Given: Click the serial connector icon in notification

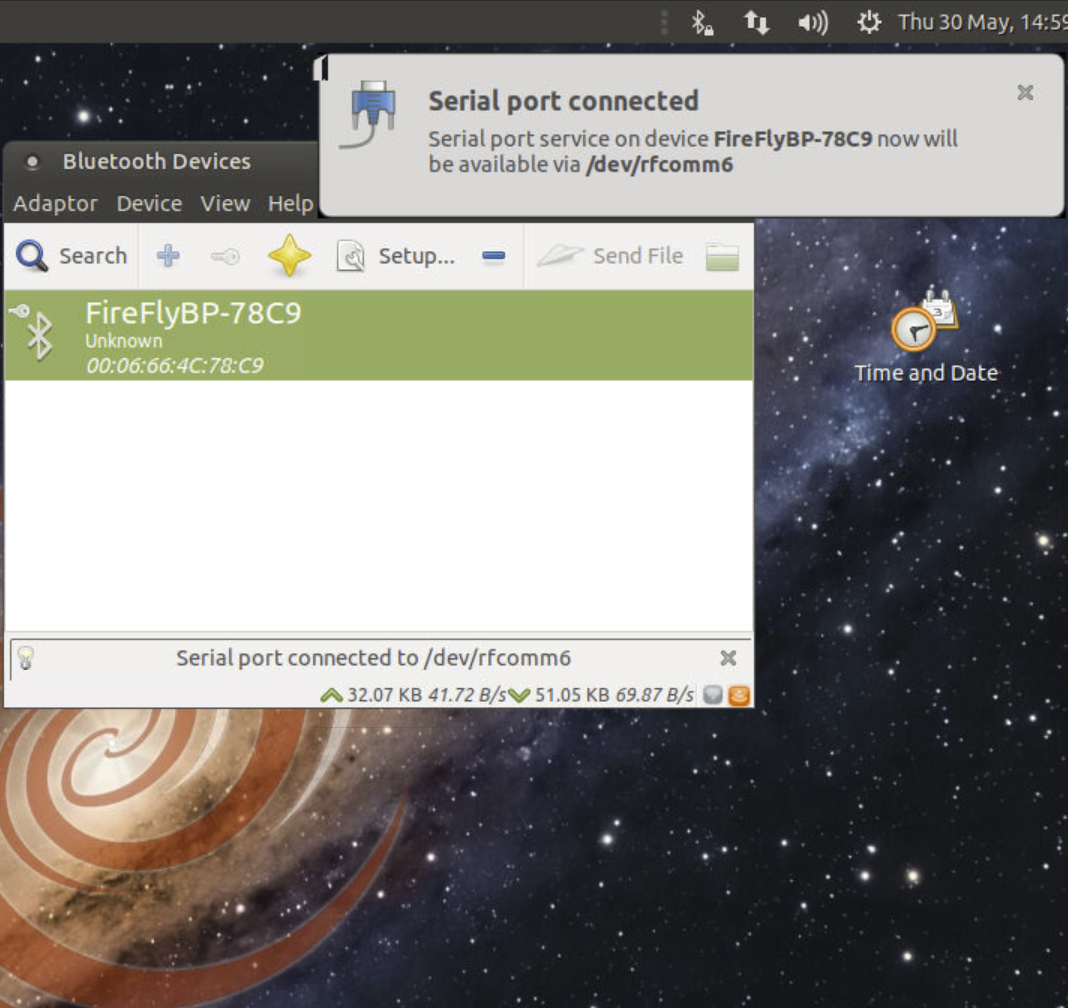Looking at the screenshot, I should (369, 114).
